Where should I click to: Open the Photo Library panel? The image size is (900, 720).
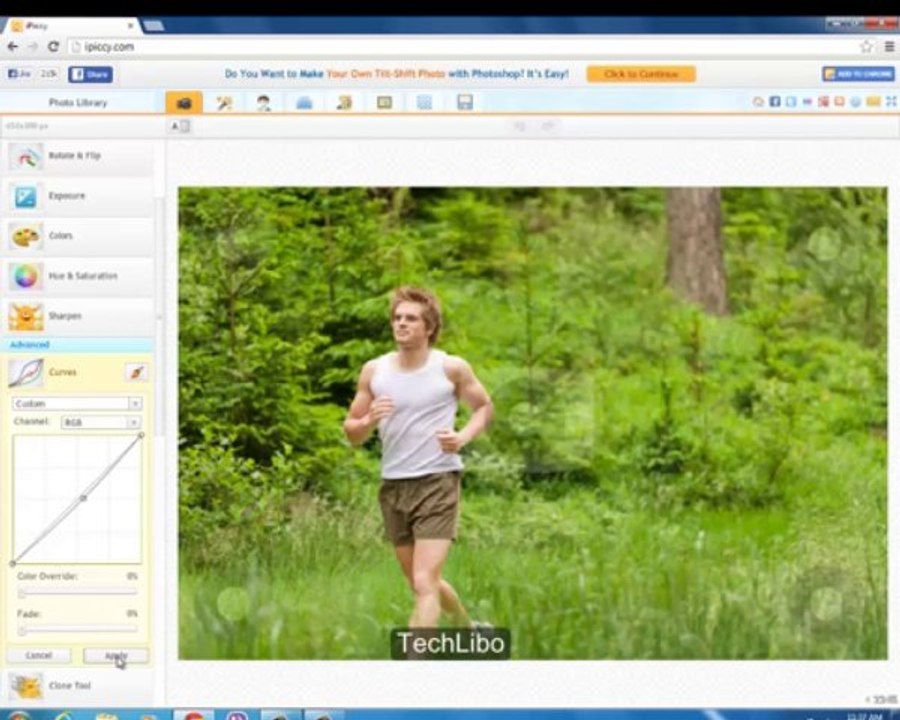(78, 103)
